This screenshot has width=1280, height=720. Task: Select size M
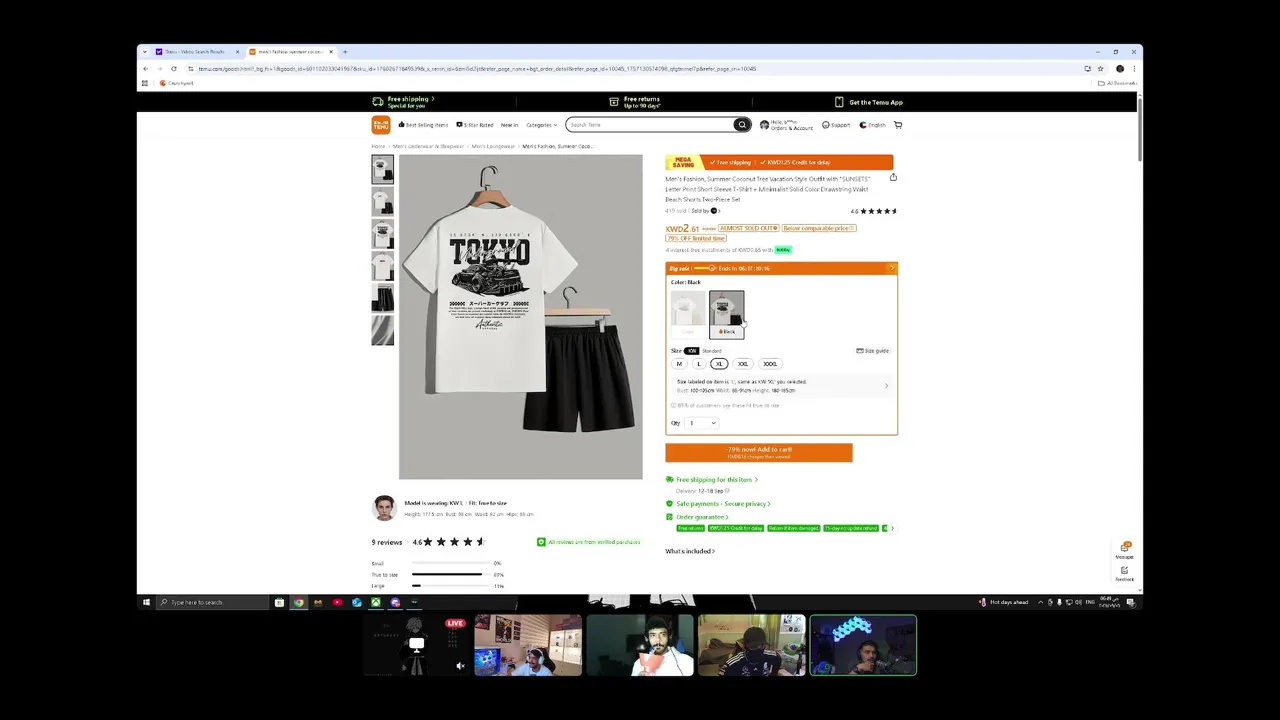click(x=679, y=364)
